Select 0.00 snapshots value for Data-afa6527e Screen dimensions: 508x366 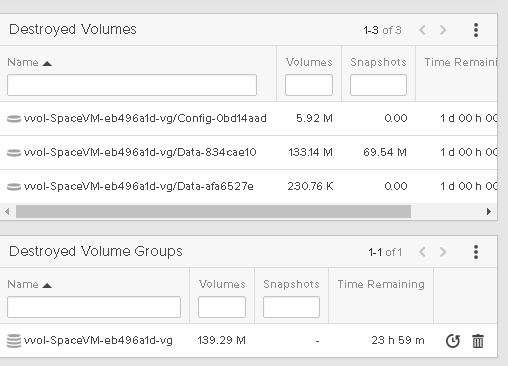click(x=396, y=186)
